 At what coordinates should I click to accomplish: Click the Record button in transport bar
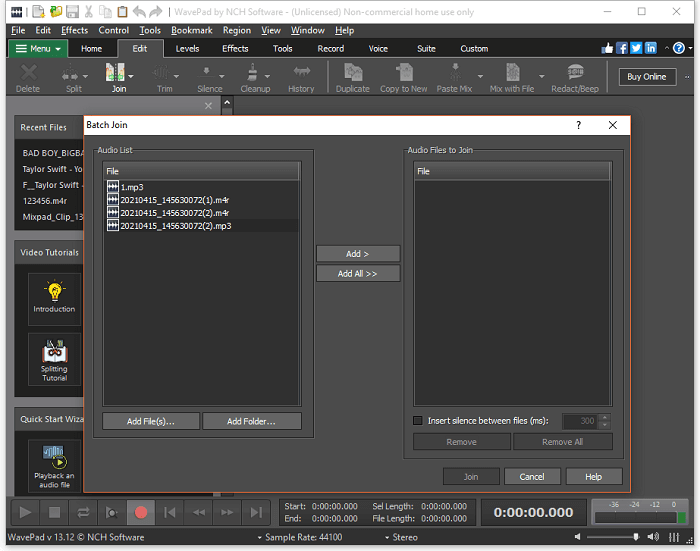[141, 512]
